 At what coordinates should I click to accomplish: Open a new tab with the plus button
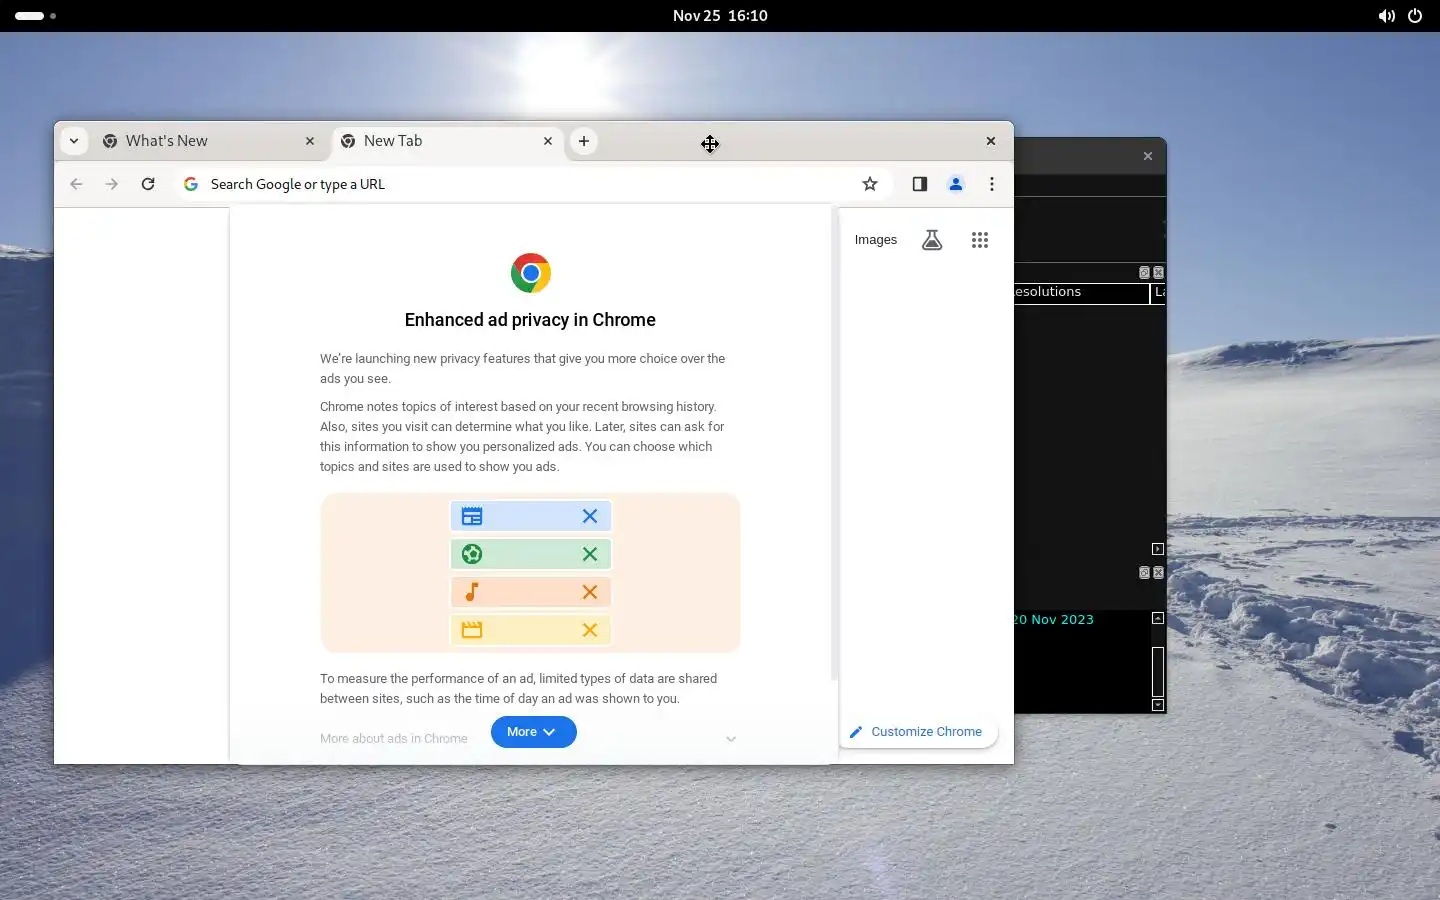[x=584, y=141]
